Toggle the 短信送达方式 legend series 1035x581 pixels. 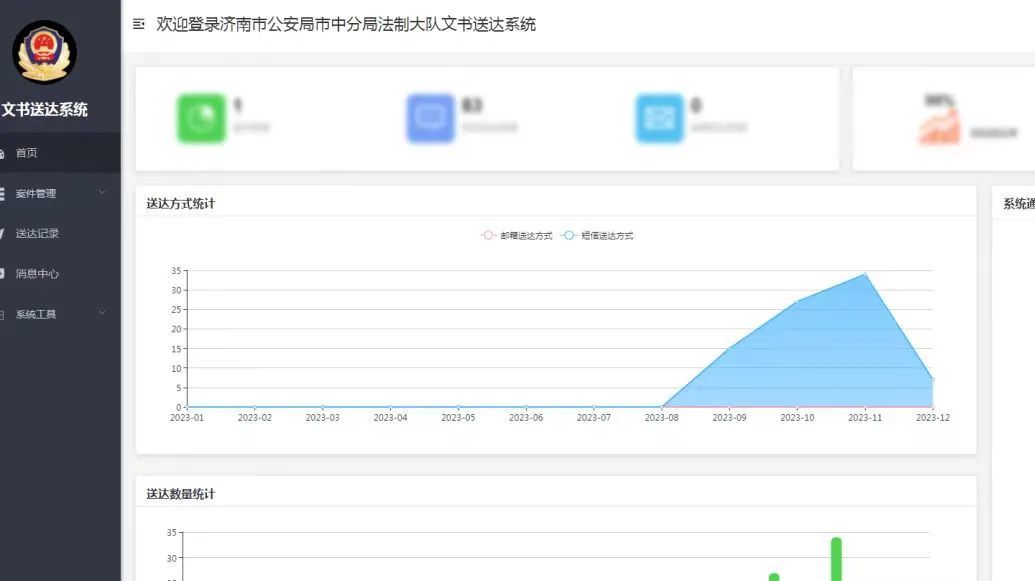(598, 236)
